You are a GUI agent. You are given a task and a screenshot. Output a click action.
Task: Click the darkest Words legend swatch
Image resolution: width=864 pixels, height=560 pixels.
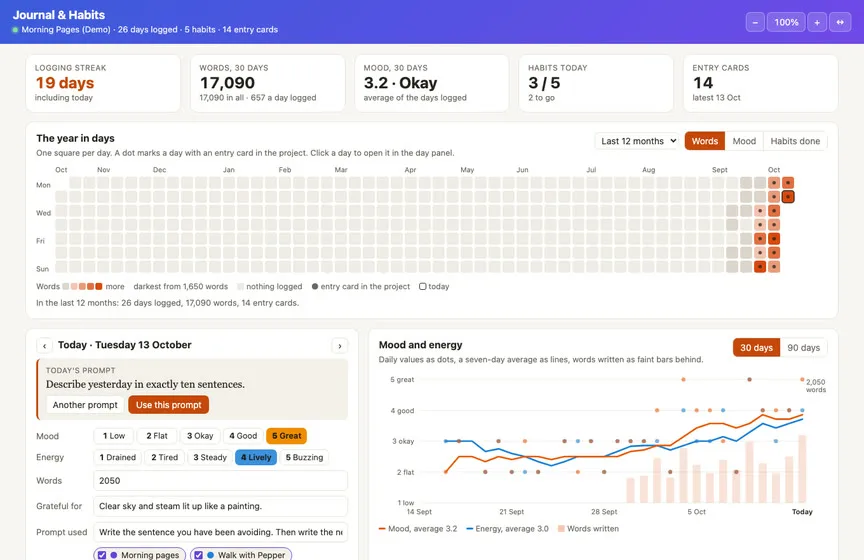99,287
